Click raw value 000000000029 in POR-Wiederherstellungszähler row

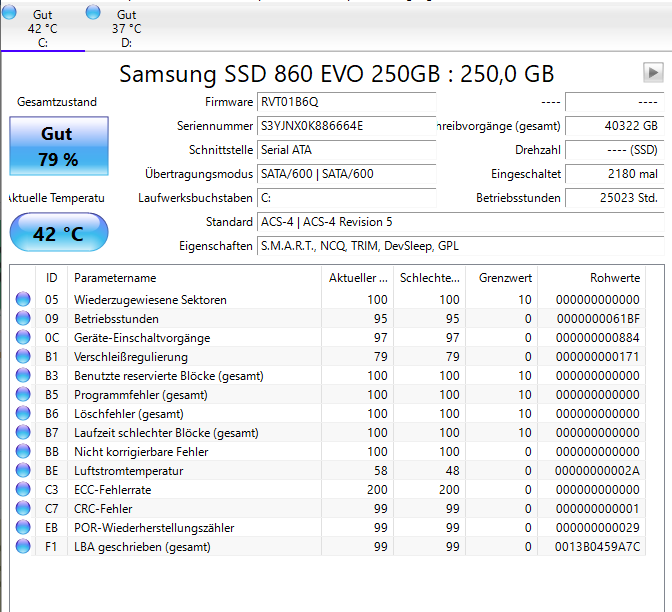(598, 528)
